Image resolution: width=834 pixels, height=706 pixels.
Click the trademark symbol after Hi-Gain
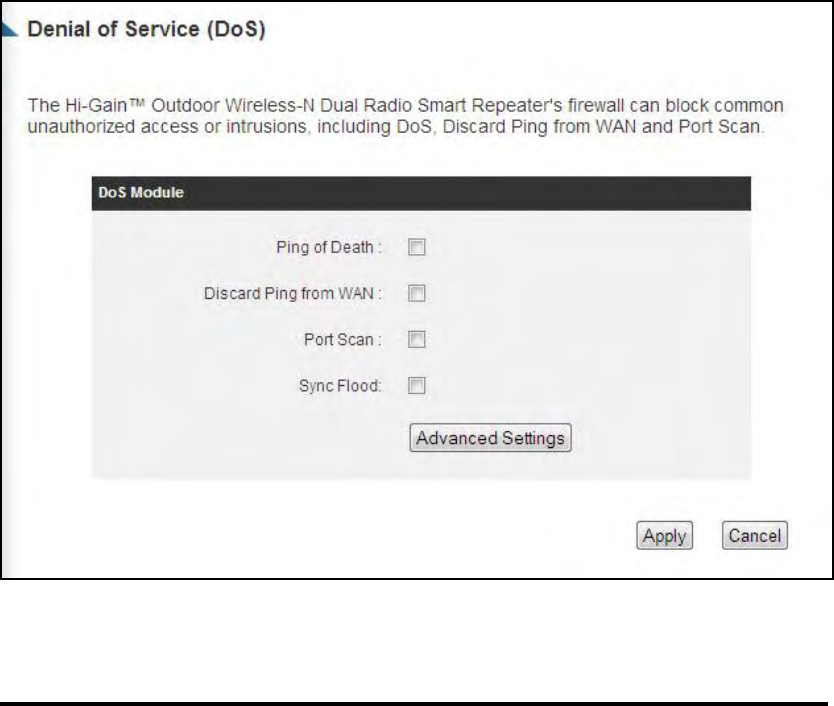[137, 102]
